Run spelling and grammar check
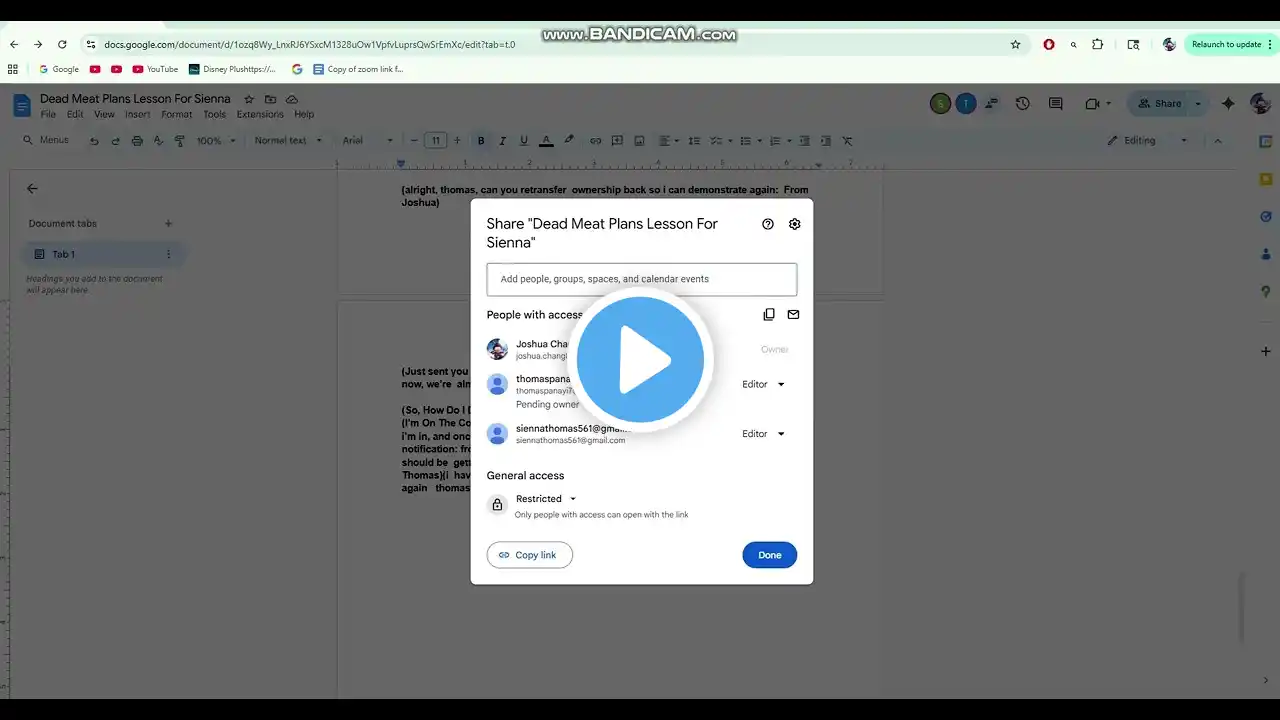 pyautogui.click(x=158, y=141)
